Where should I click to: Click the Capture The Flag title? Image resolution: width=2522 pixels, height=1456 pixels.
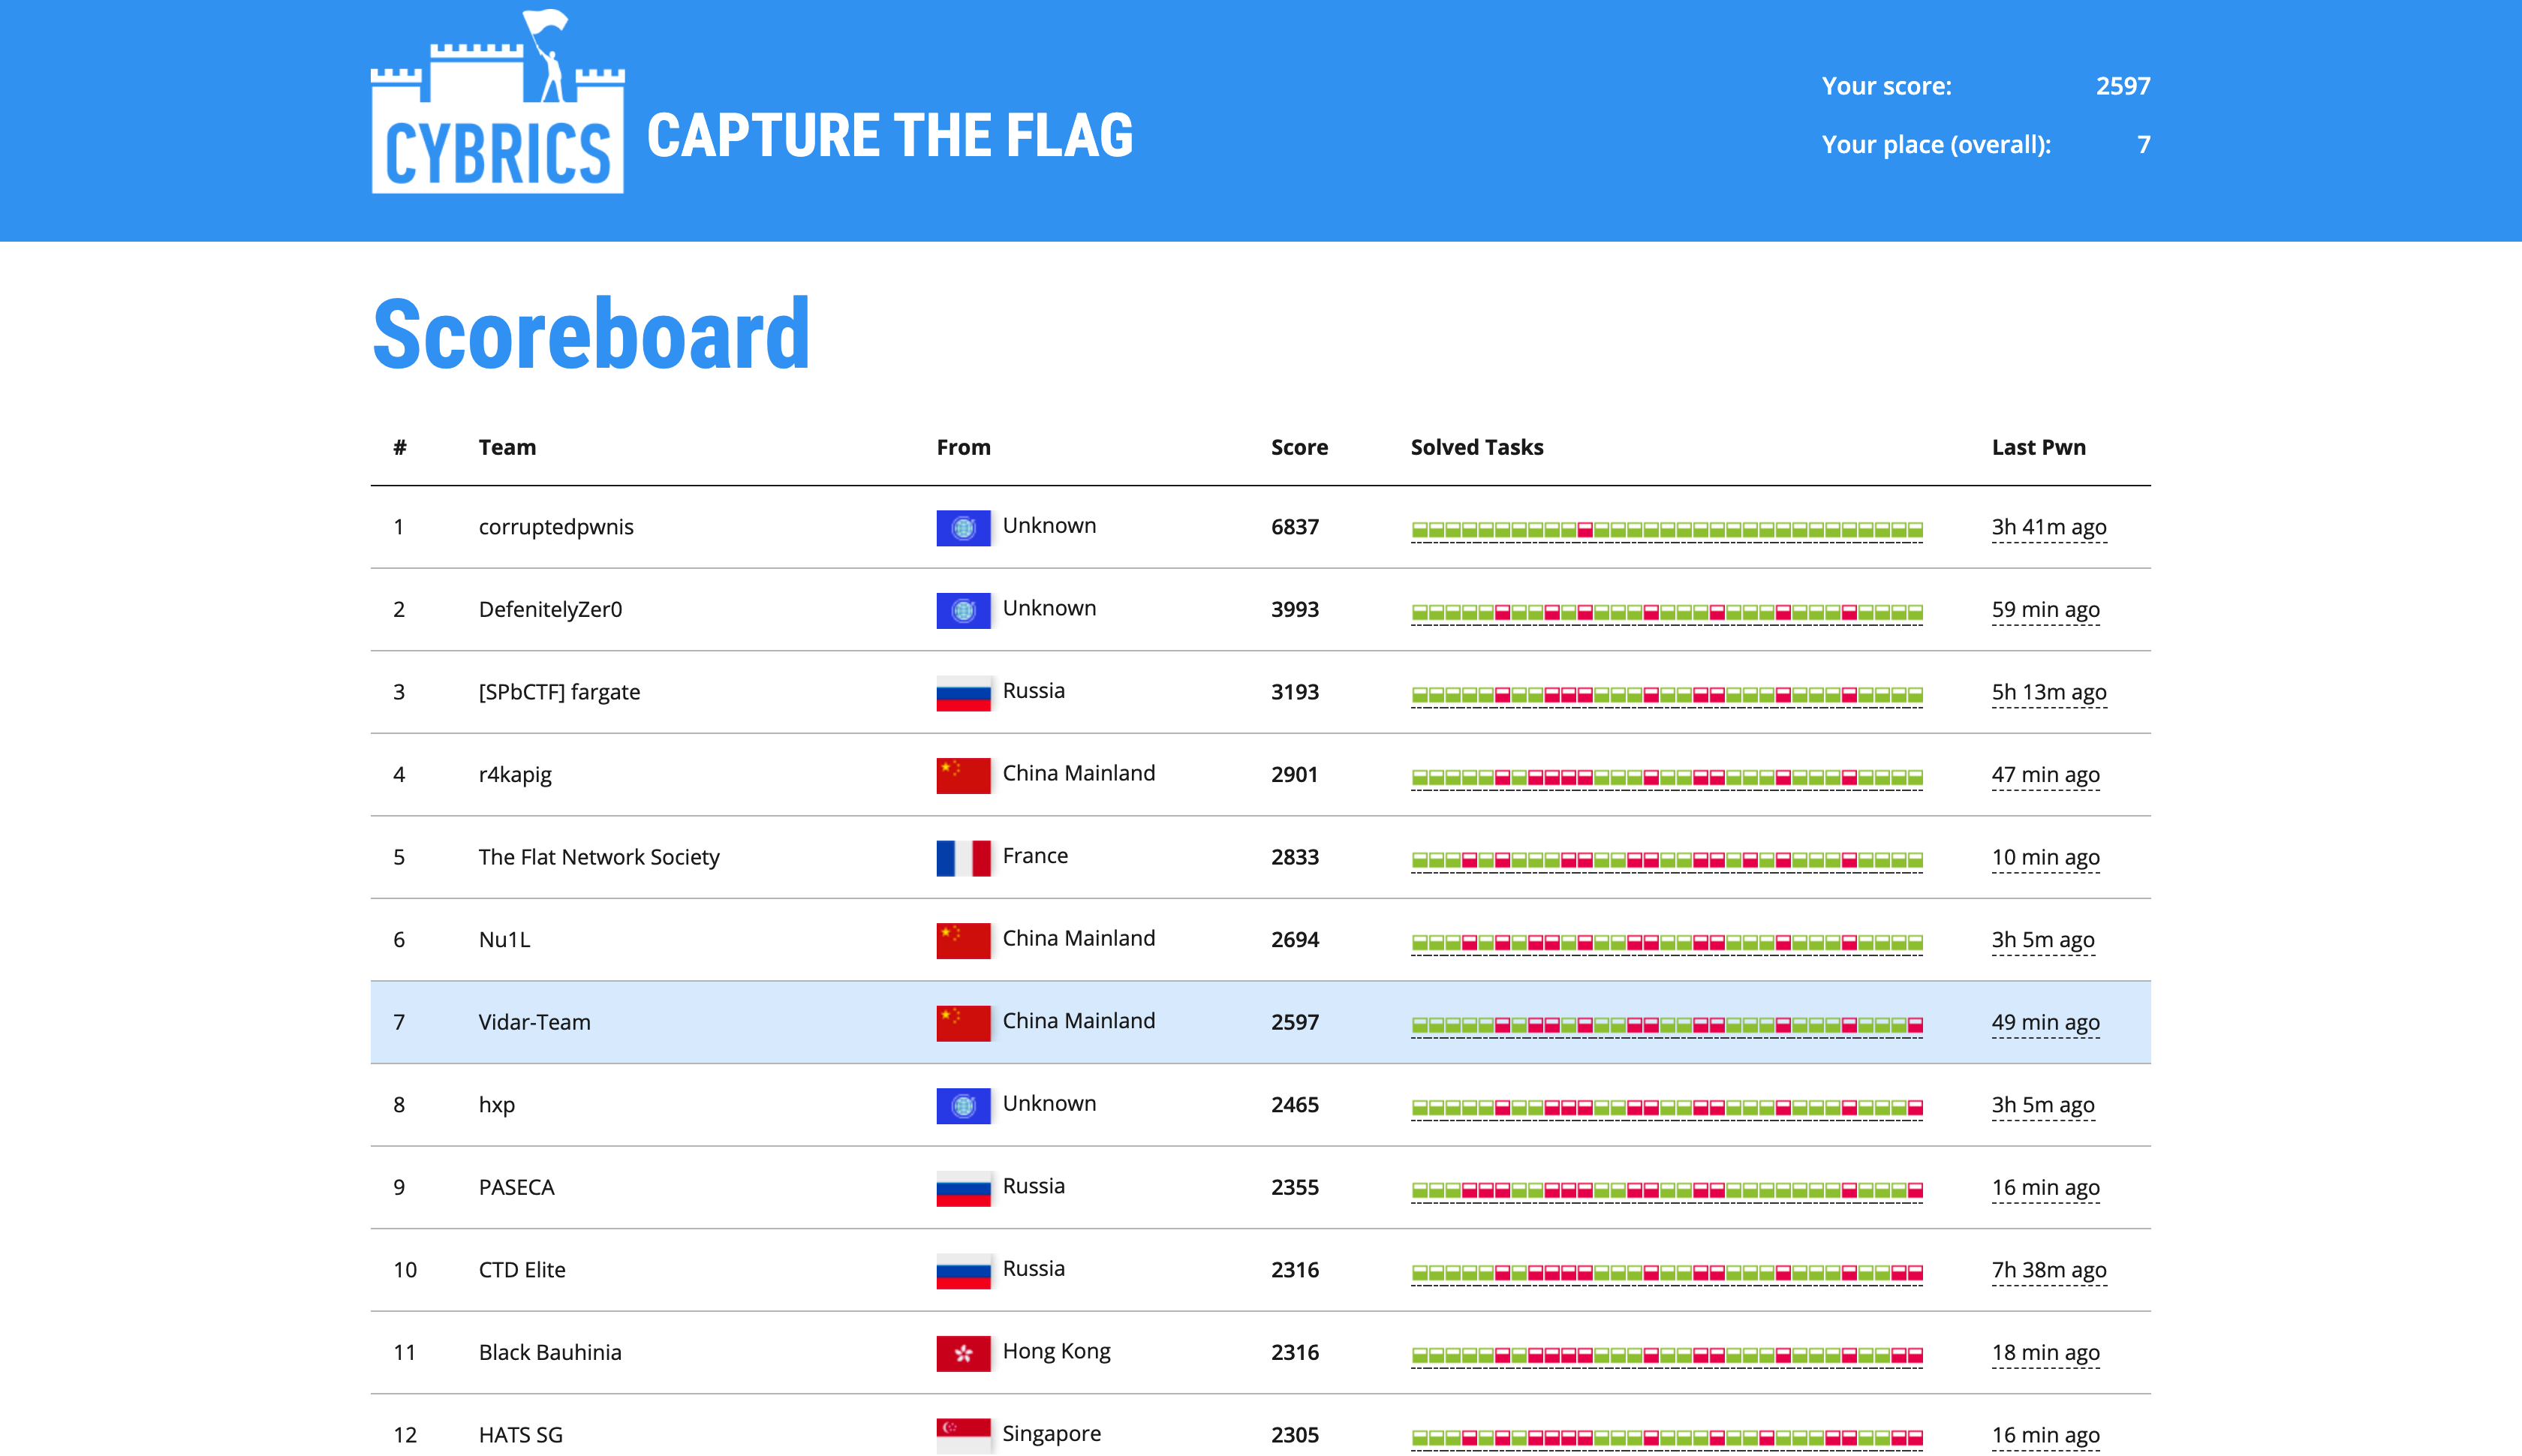point(889,136)
